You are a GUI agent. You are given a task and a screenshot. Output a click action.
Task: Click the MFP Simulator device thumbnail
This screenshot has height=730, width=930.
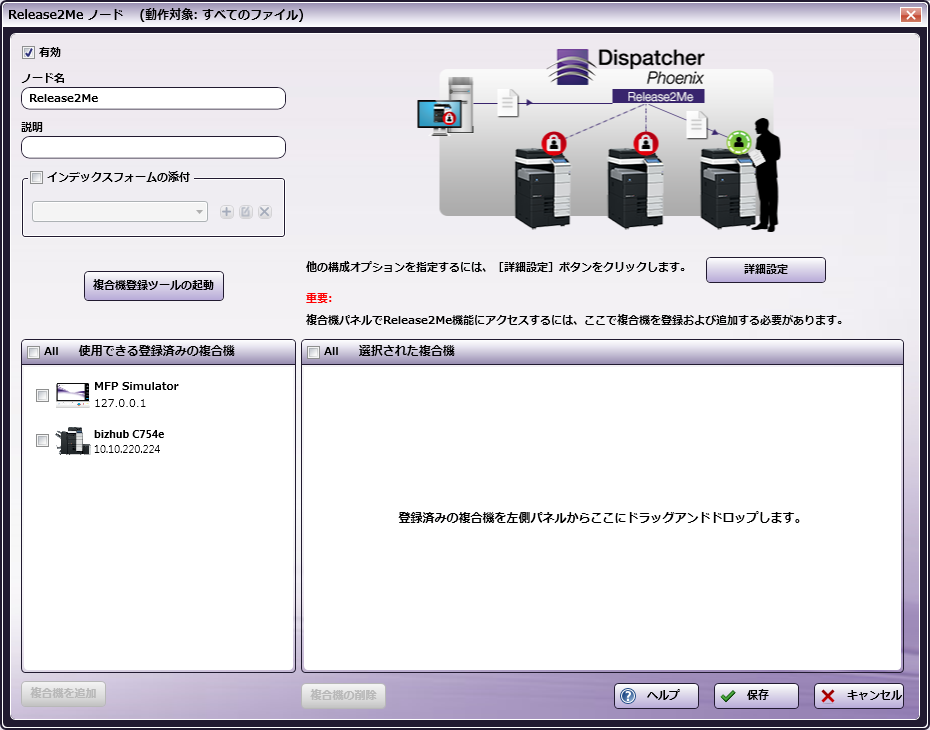(72, 395)
